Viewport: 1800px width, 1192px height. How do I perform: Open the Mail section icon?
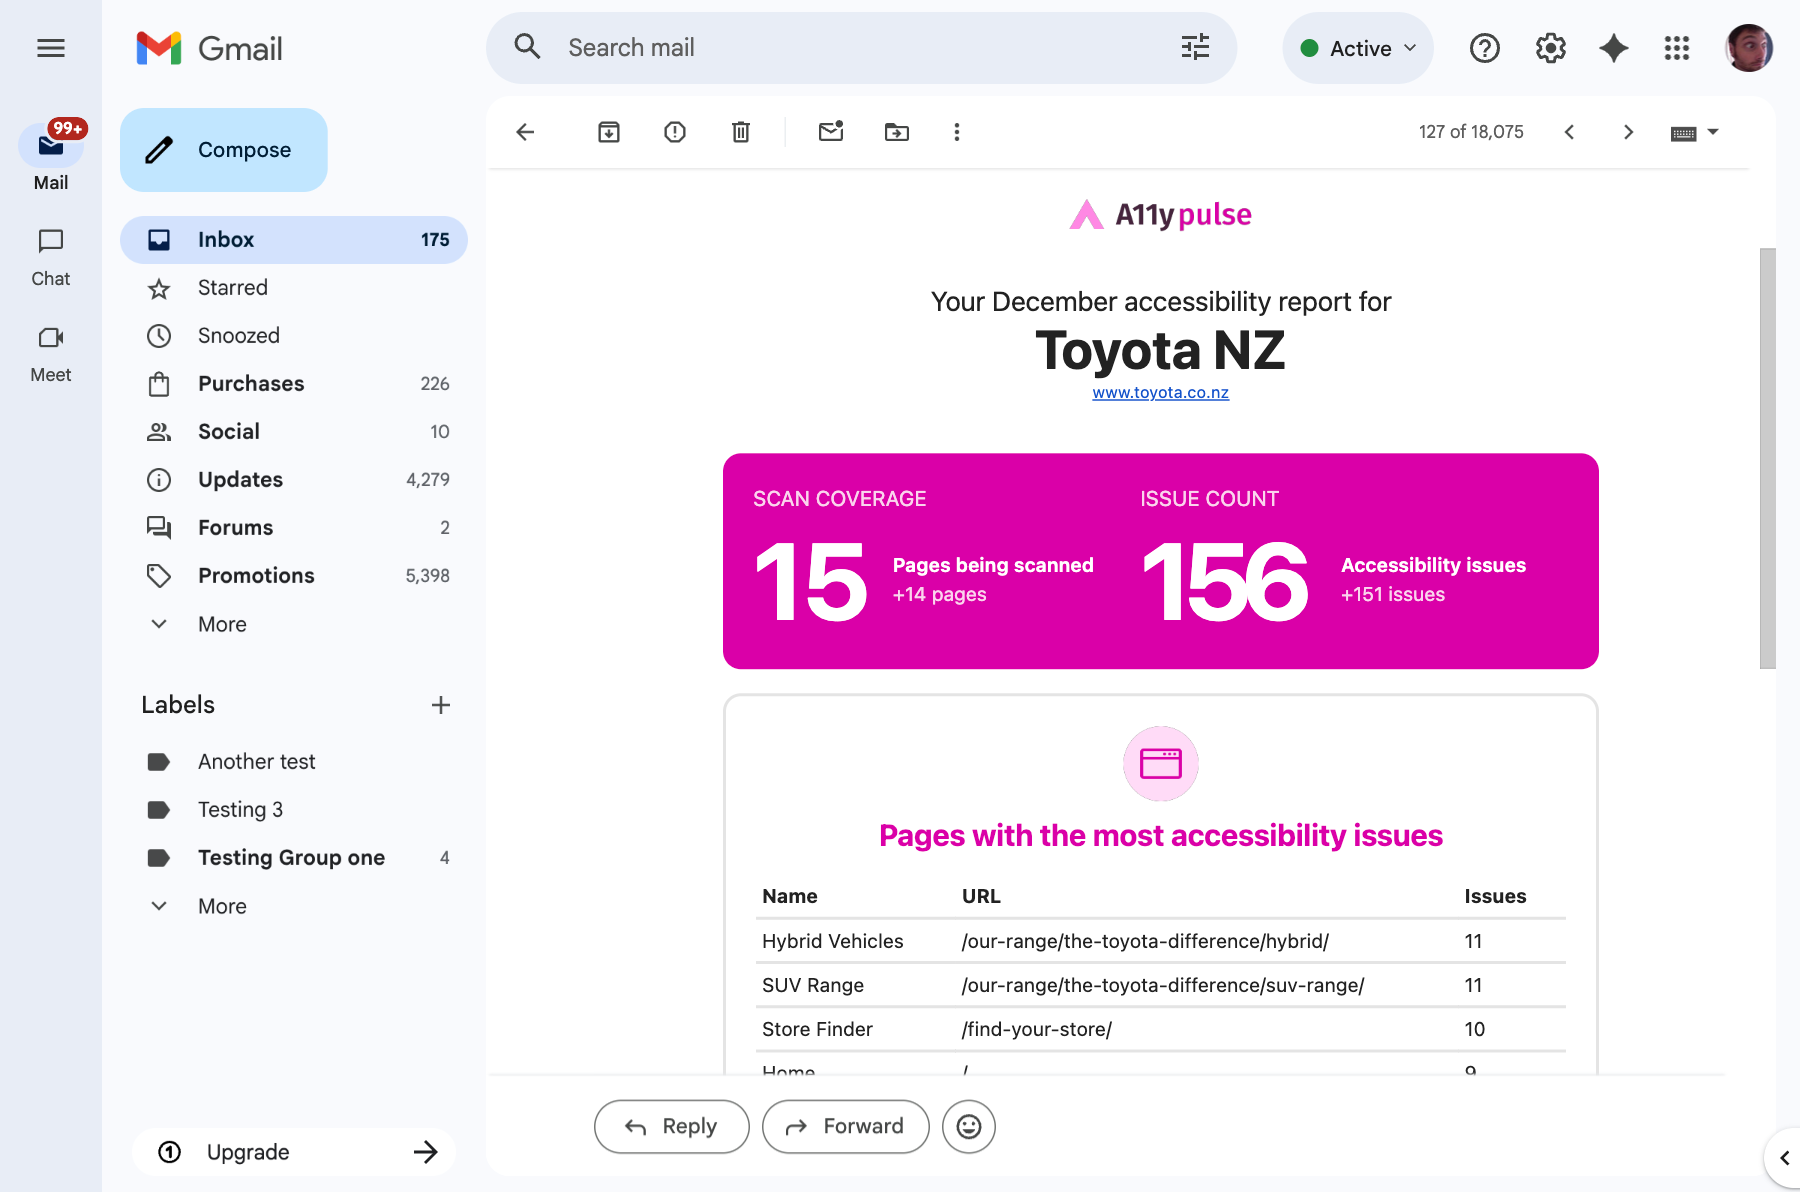[51, 146]
